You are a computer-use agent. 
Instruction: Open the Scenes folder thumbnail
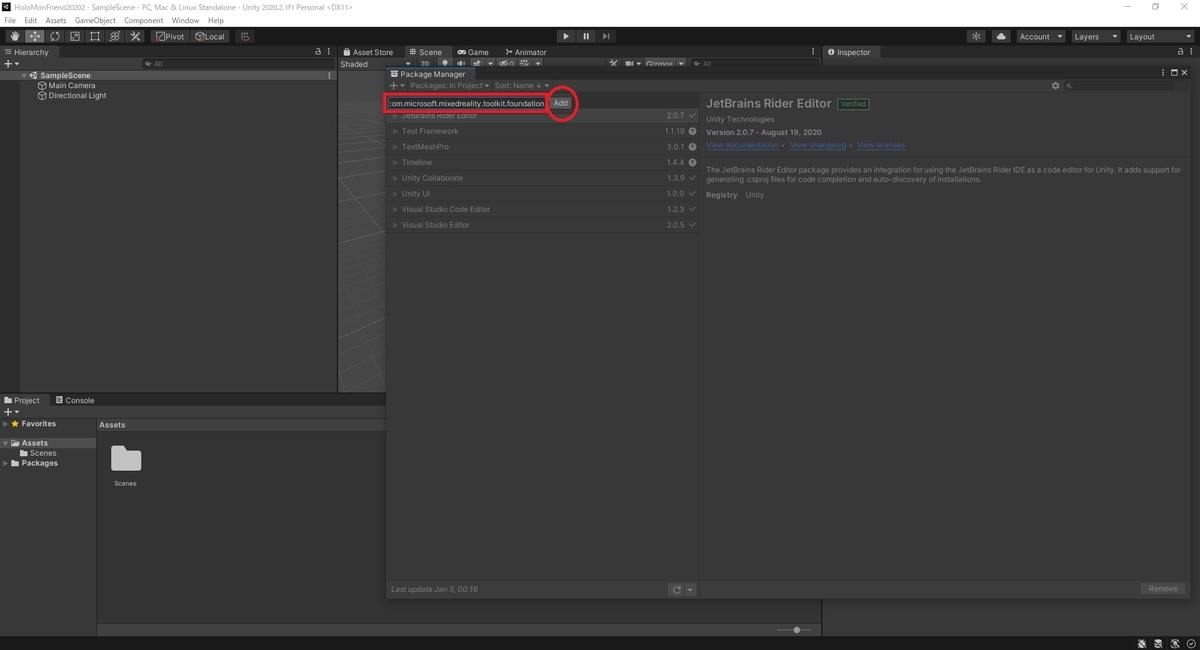[126, 459]
